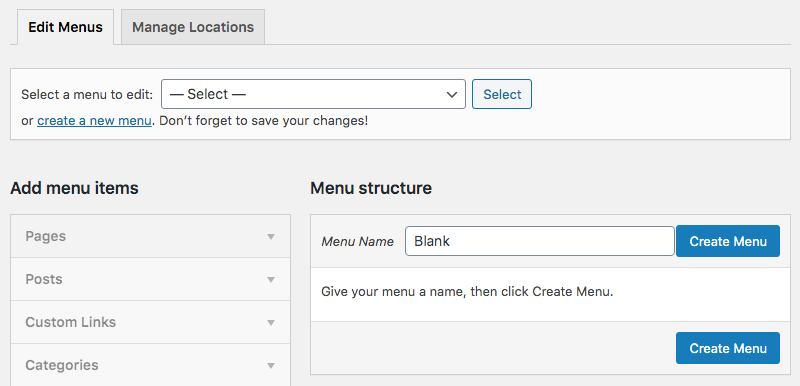The height and width of the screenshot is (386, 800).
Task: Click the Categories section arrow icon
Action: (x=271, y=366)
